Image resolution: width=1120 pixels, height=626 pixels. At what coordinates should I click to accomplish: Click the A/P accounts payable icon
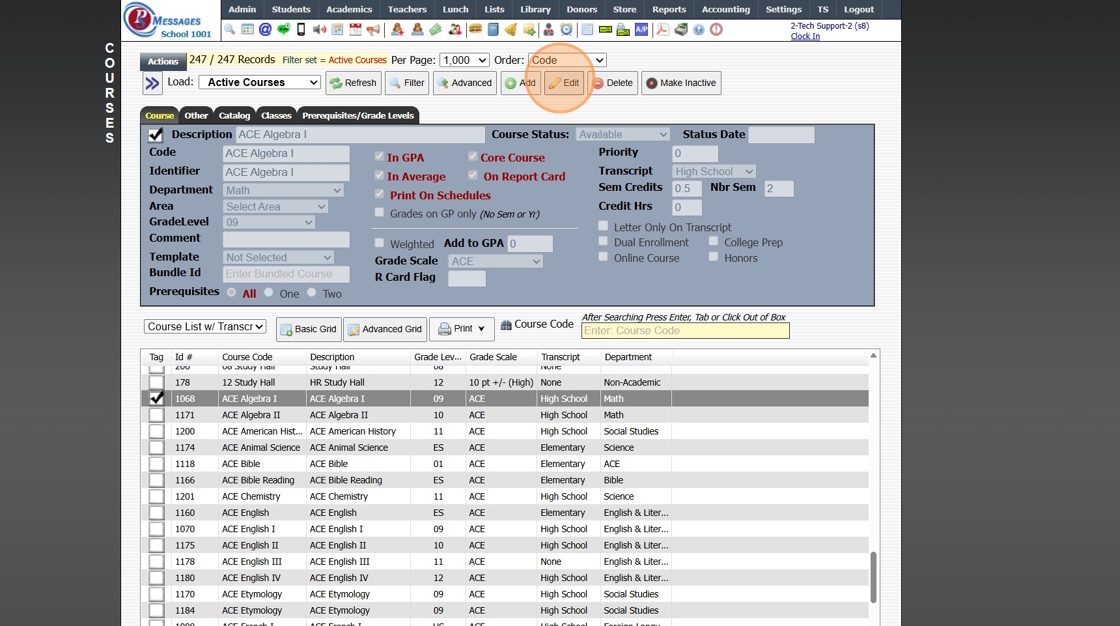[642, 30]
